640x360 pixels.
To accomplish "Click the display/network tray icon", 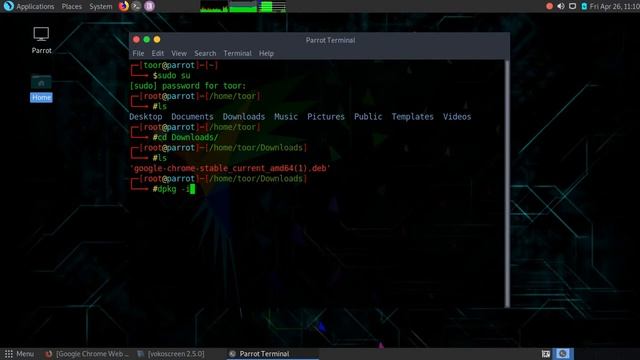I will pyautogui.click(x=572, y=6).
